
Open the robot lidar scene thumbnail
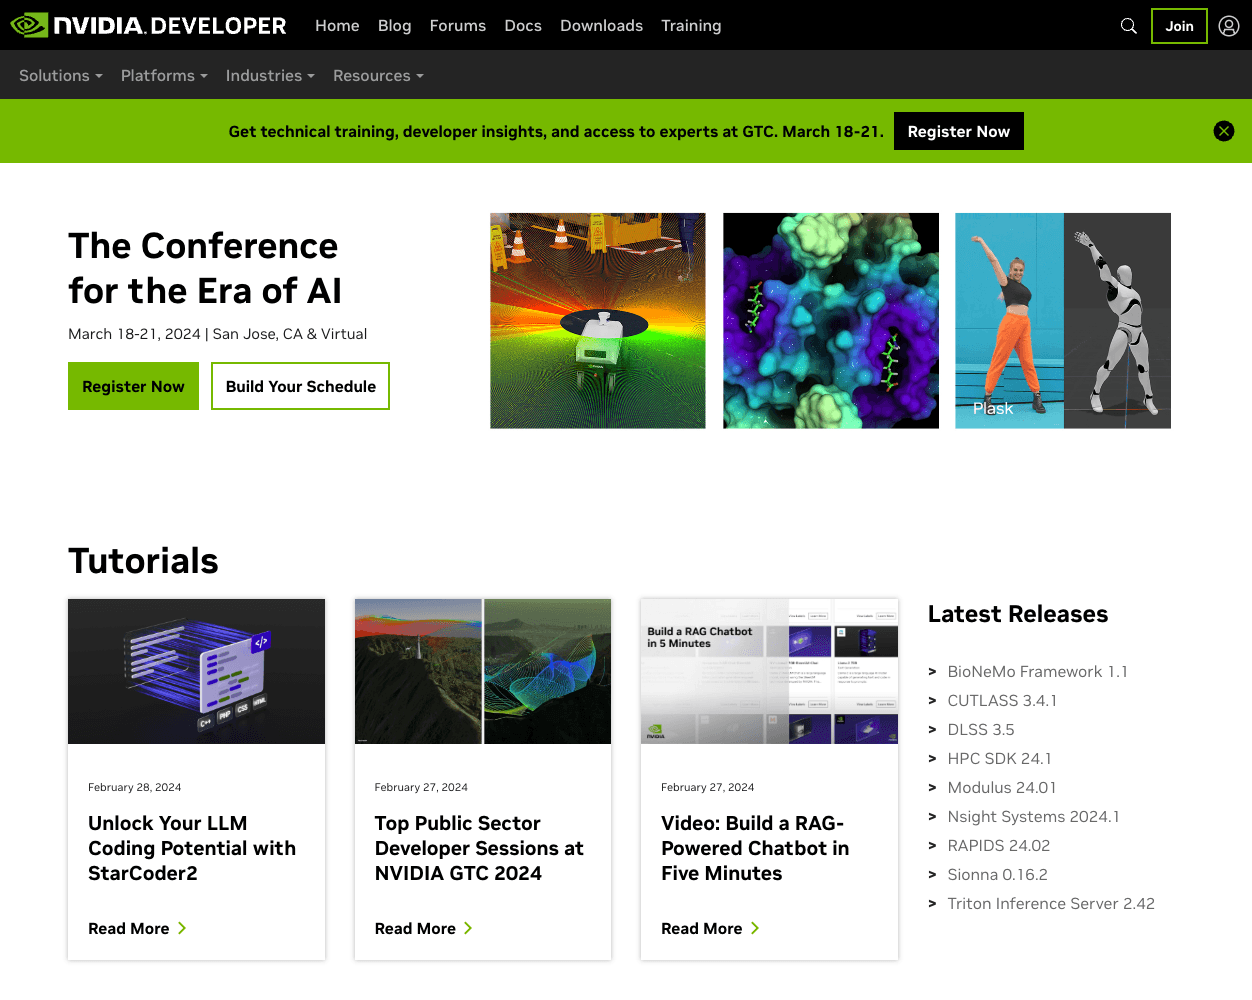click(x=598, y=321)
